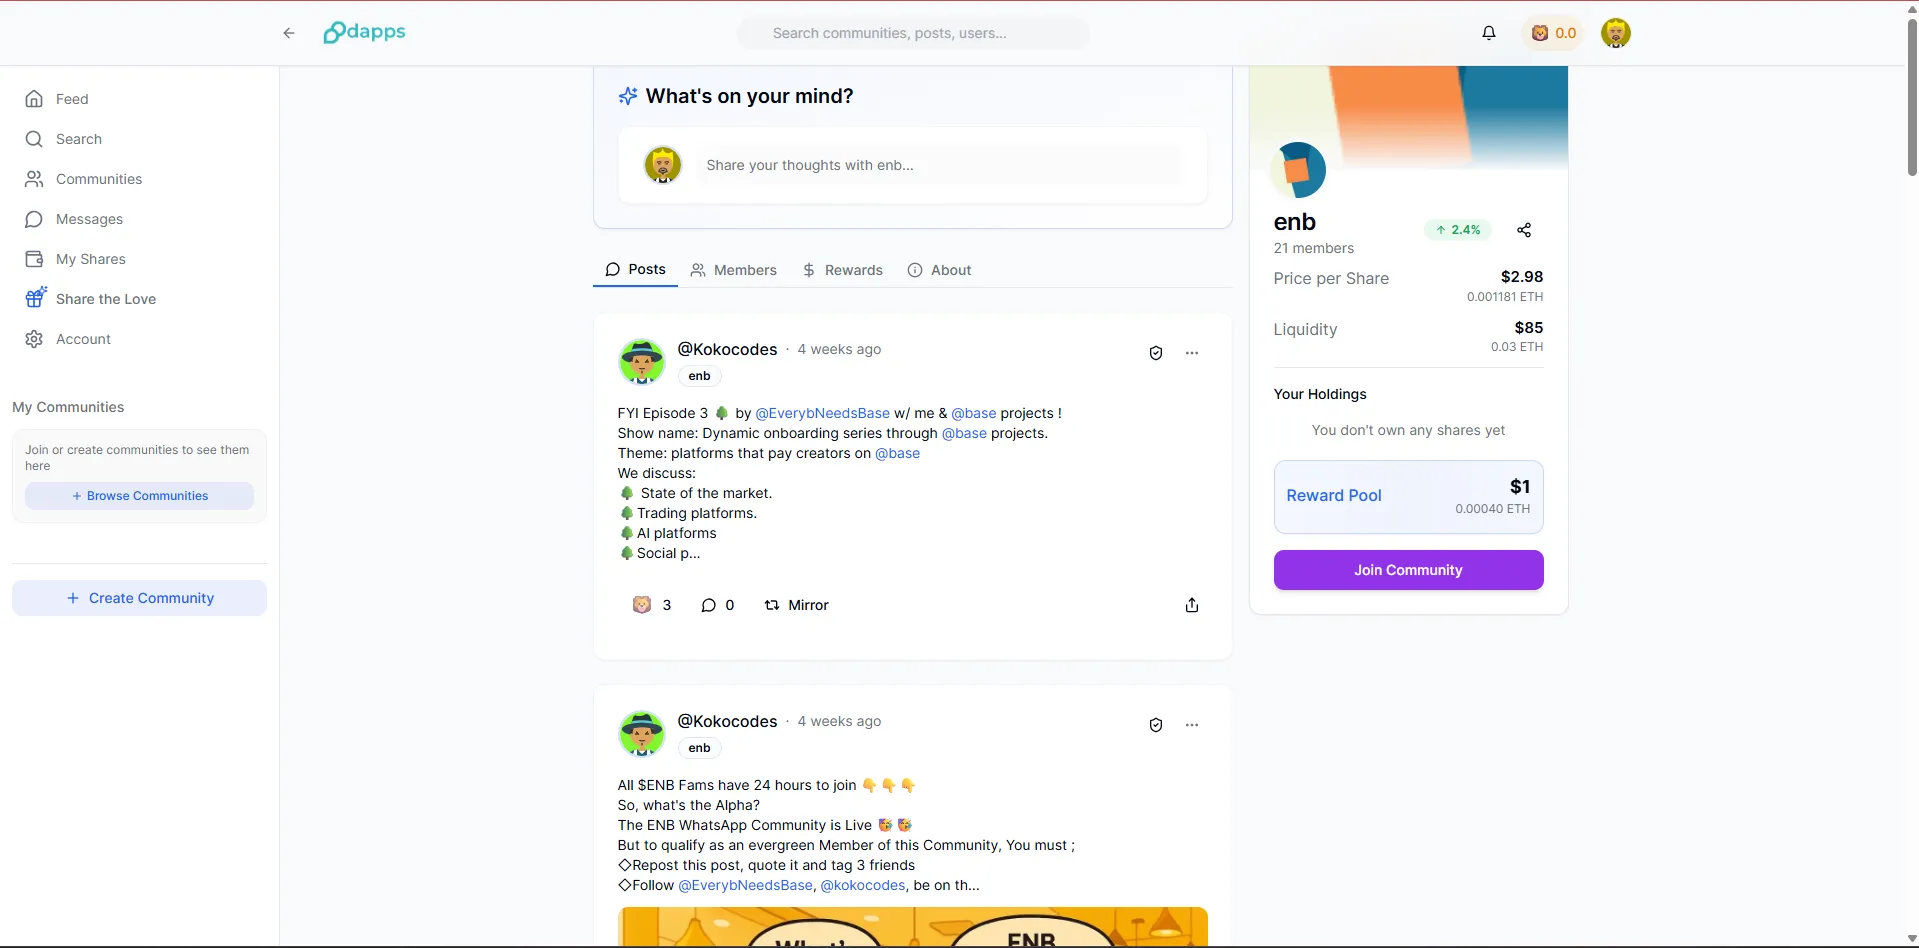Open the user profile avatar in header
This screenshot has width=1919, height=948.
pos(1616,33)
